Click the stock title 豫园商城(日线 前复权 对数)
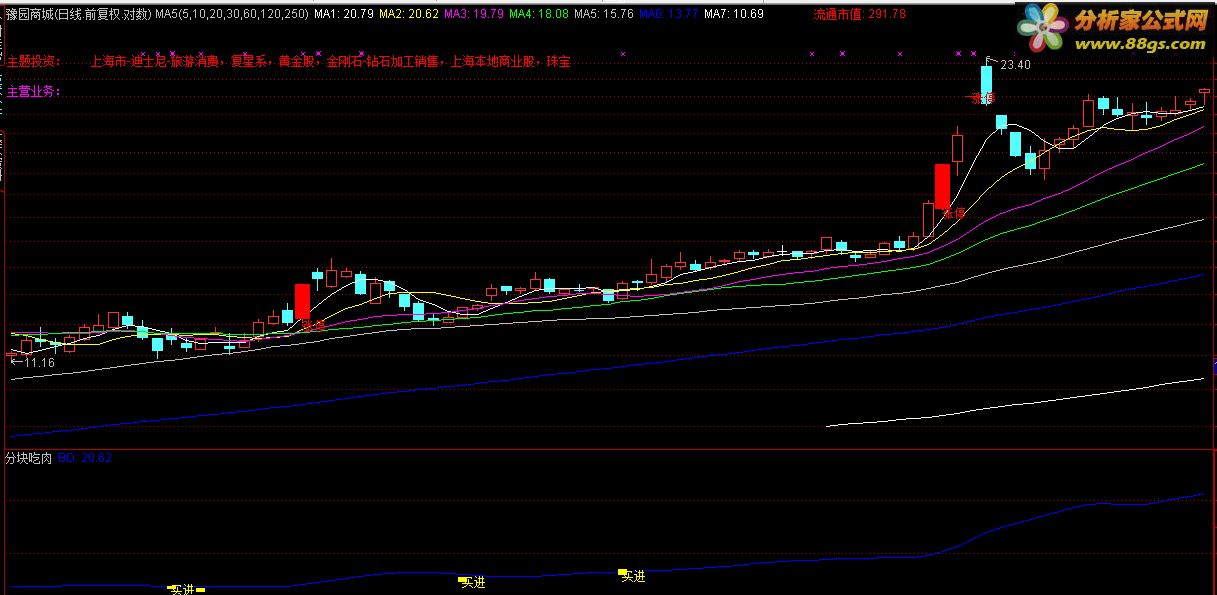The width and height of the screenshot is (1217, 595). pos(78,14)
